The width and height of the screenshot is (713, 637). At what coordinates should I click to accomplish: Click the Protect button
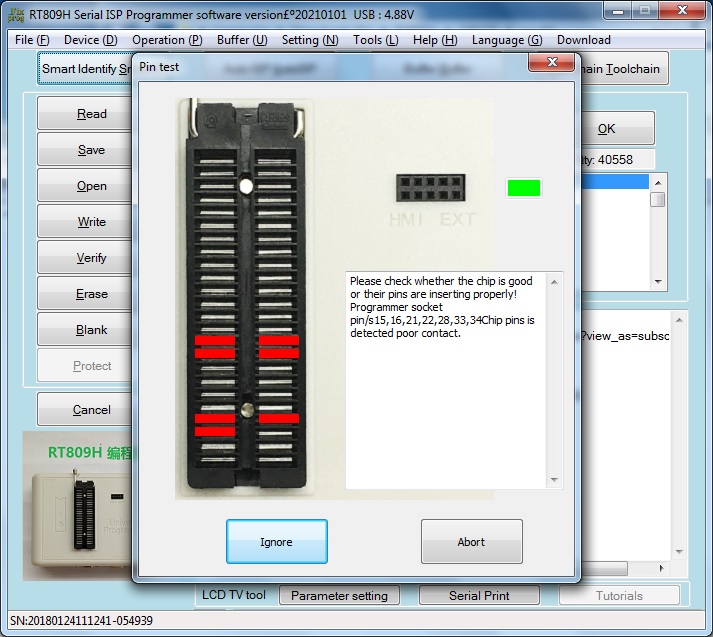click(85, 366)
